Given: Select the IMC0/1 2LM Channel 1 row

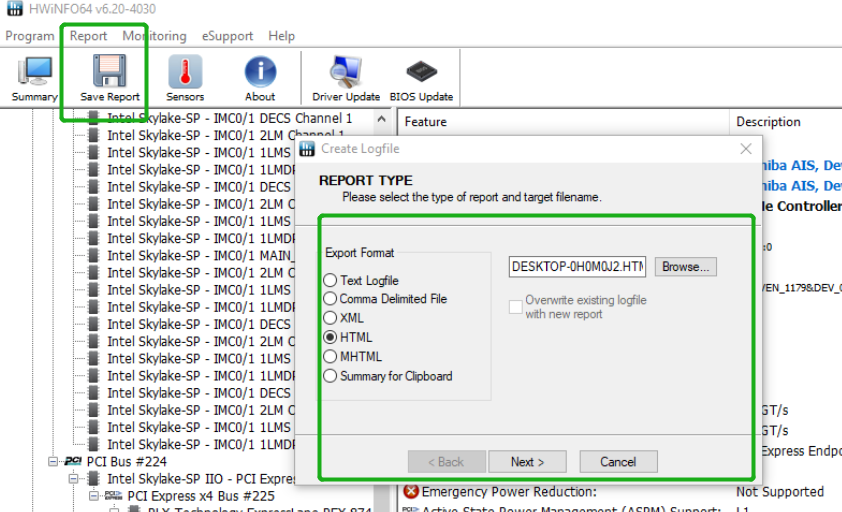Looking at the screenshot, I should pos(226,135).
